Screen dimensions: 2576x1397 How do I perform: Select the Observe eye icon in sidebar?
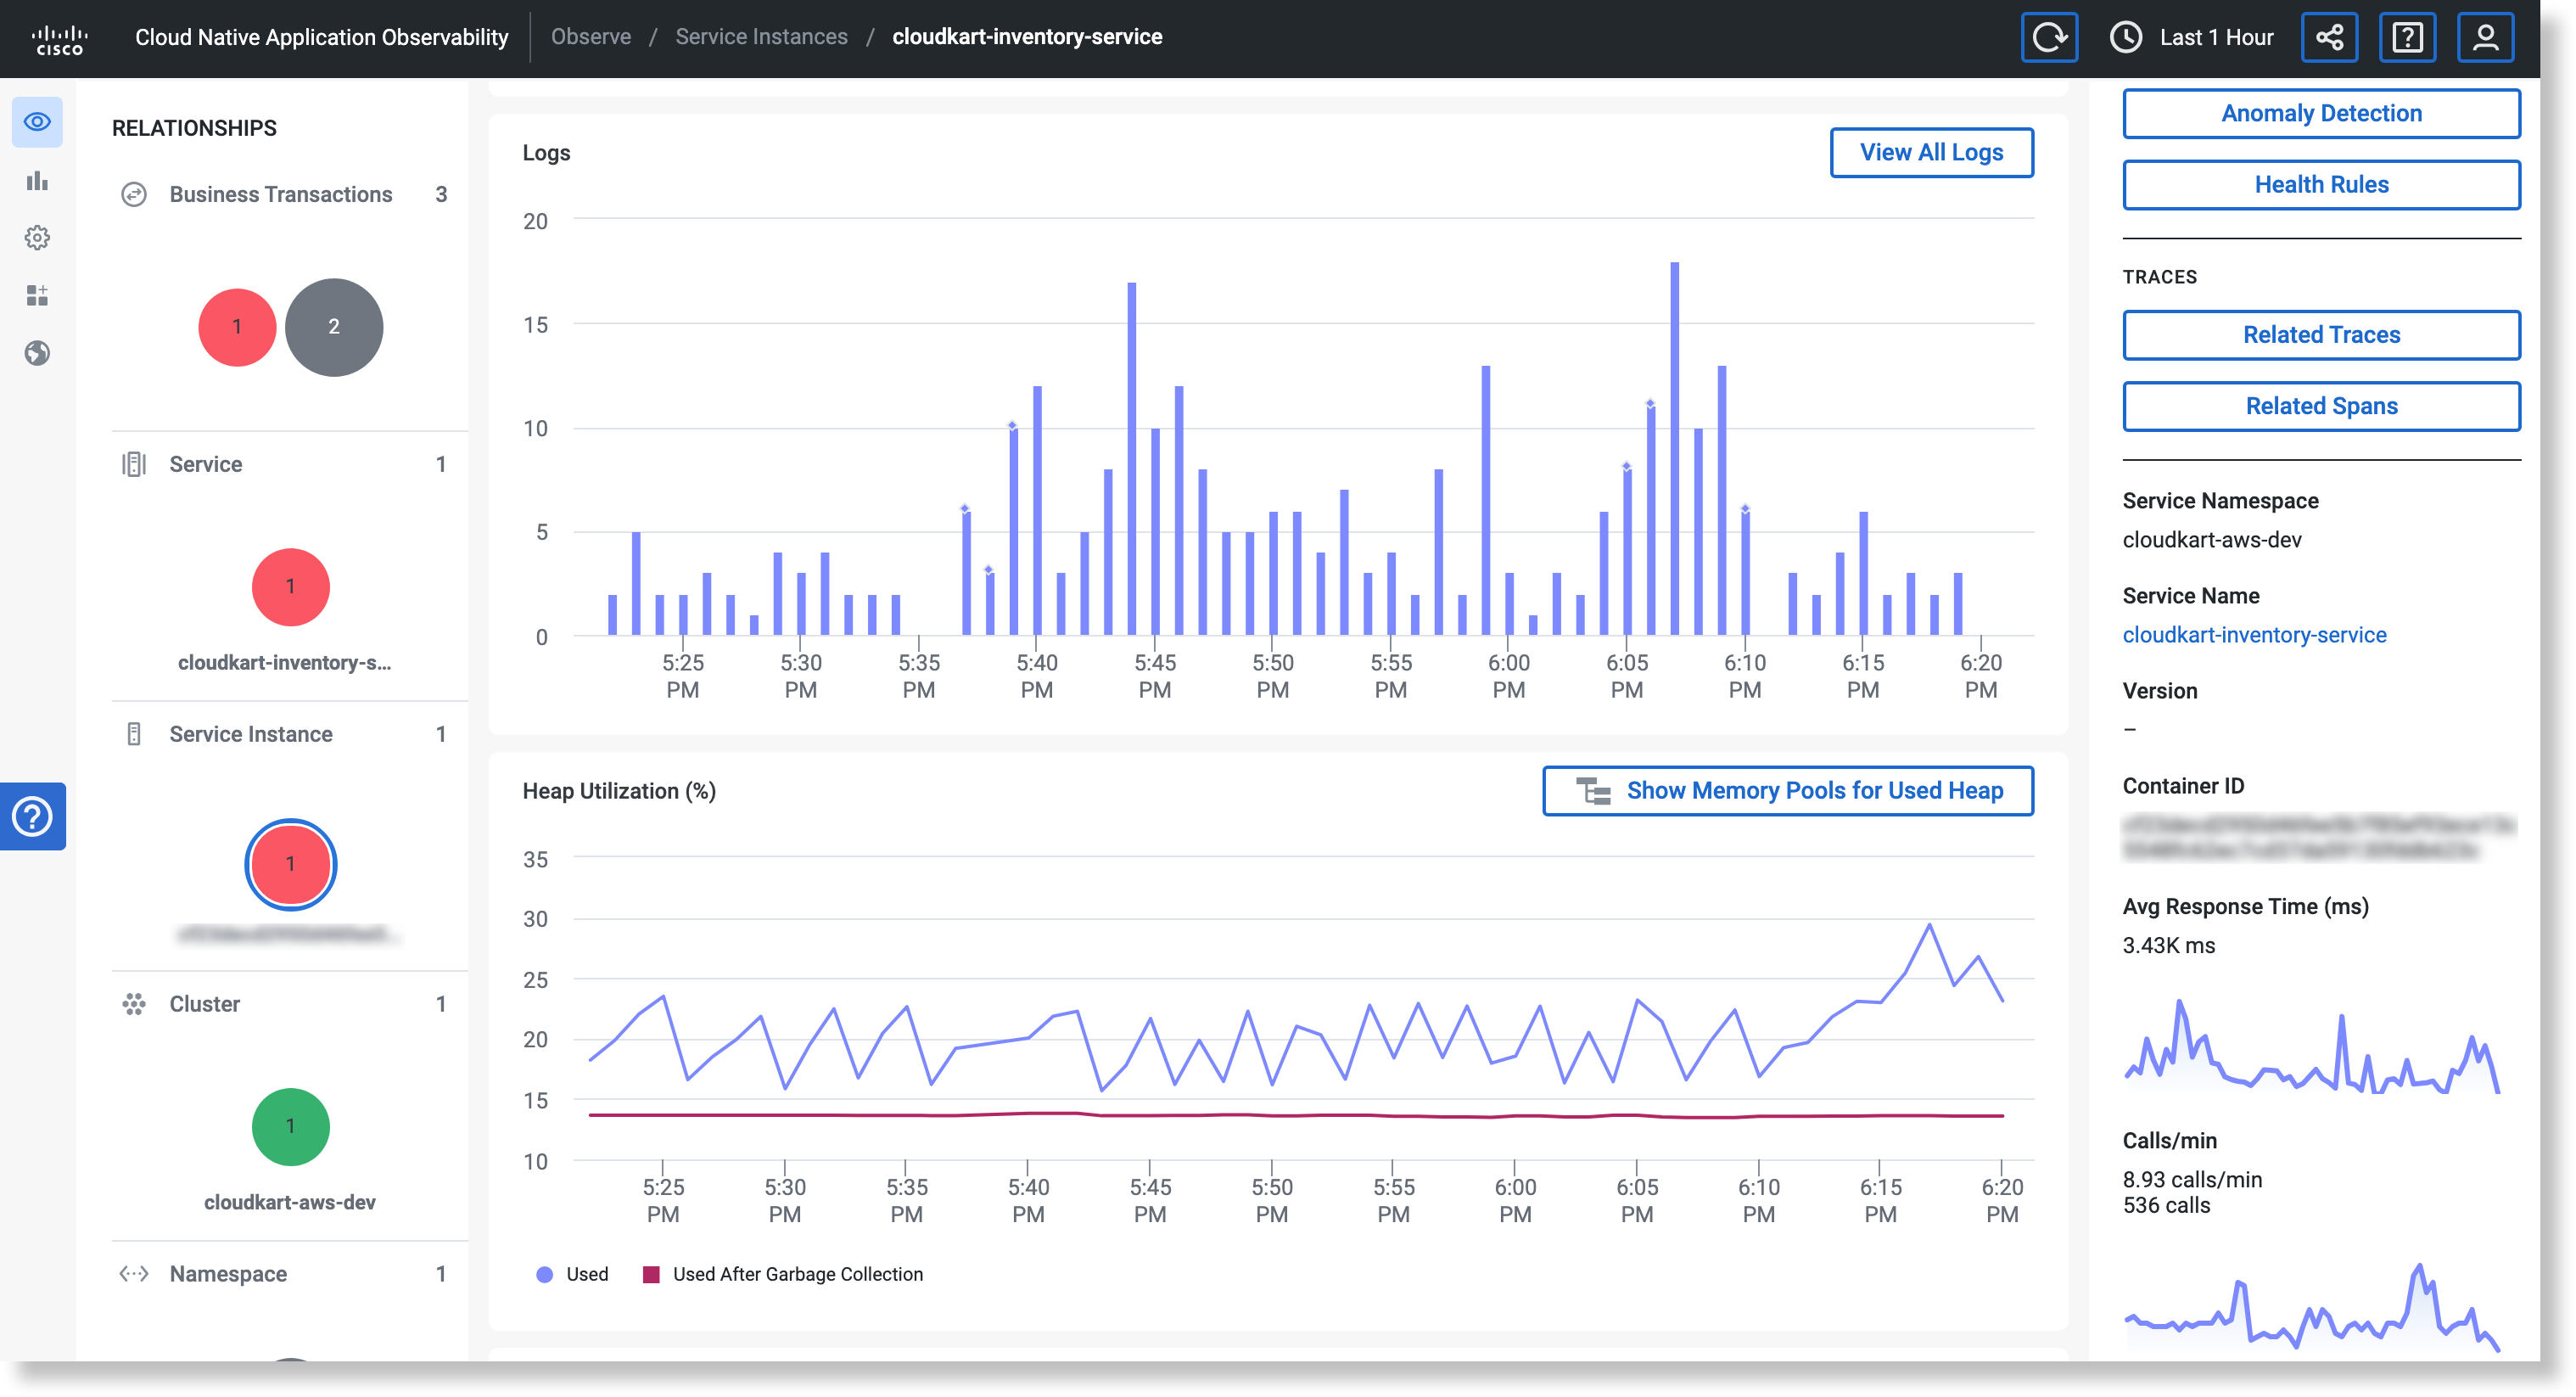point(37,122)
